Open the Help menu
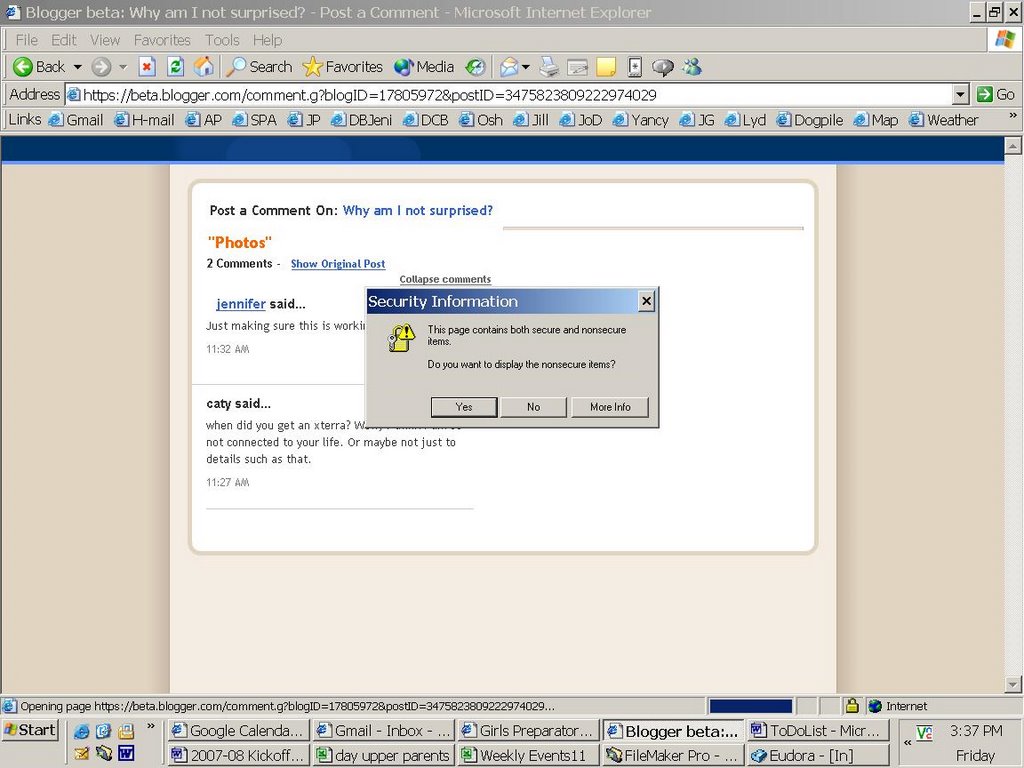1024x768 pixels. (x=267, y=40)
